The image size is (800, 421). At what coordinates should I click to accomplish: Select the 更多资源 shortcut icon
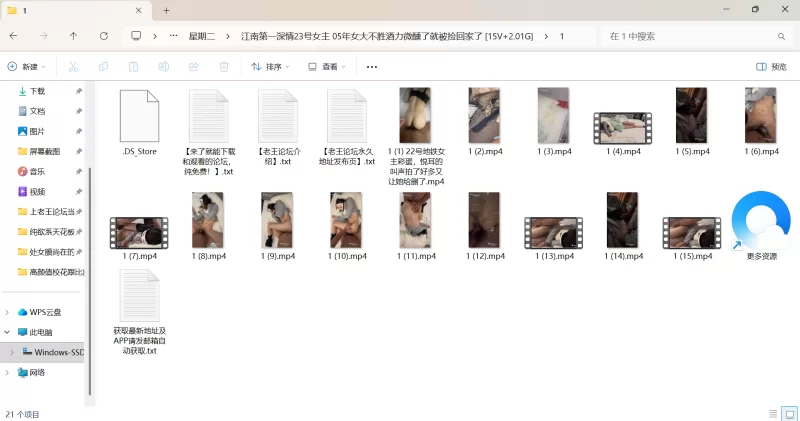tap(761, 227)
